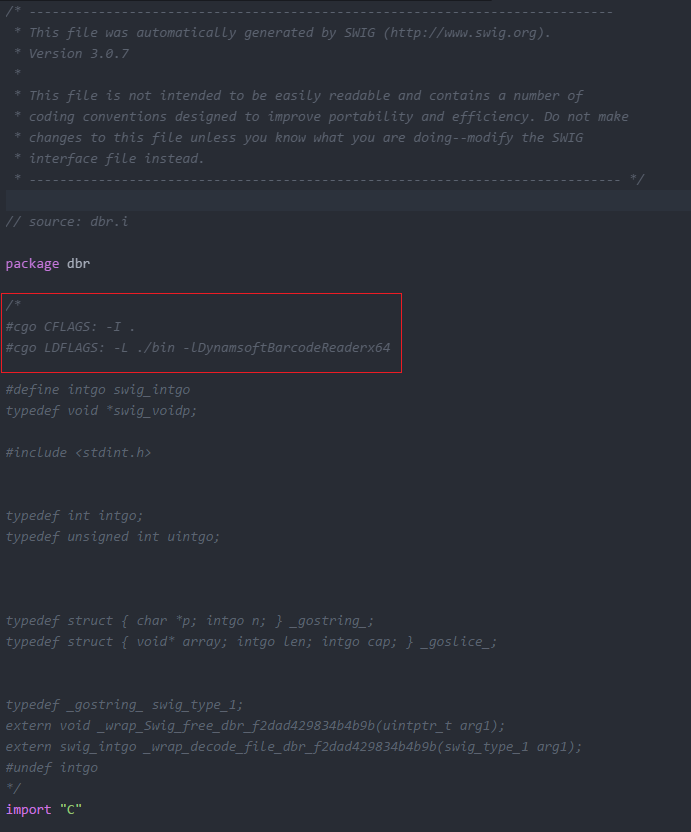Click the "#undef intgo" line
This screenshot has width=691, height=832.
(x=52, y=768)
